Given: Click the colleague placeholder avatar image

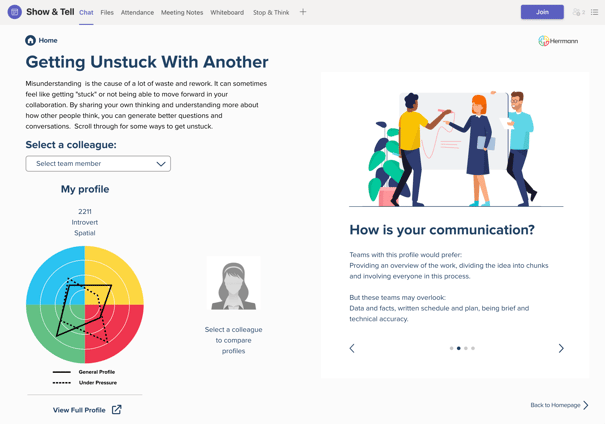Looking at the screenshot, I should (x=233, y=284).
